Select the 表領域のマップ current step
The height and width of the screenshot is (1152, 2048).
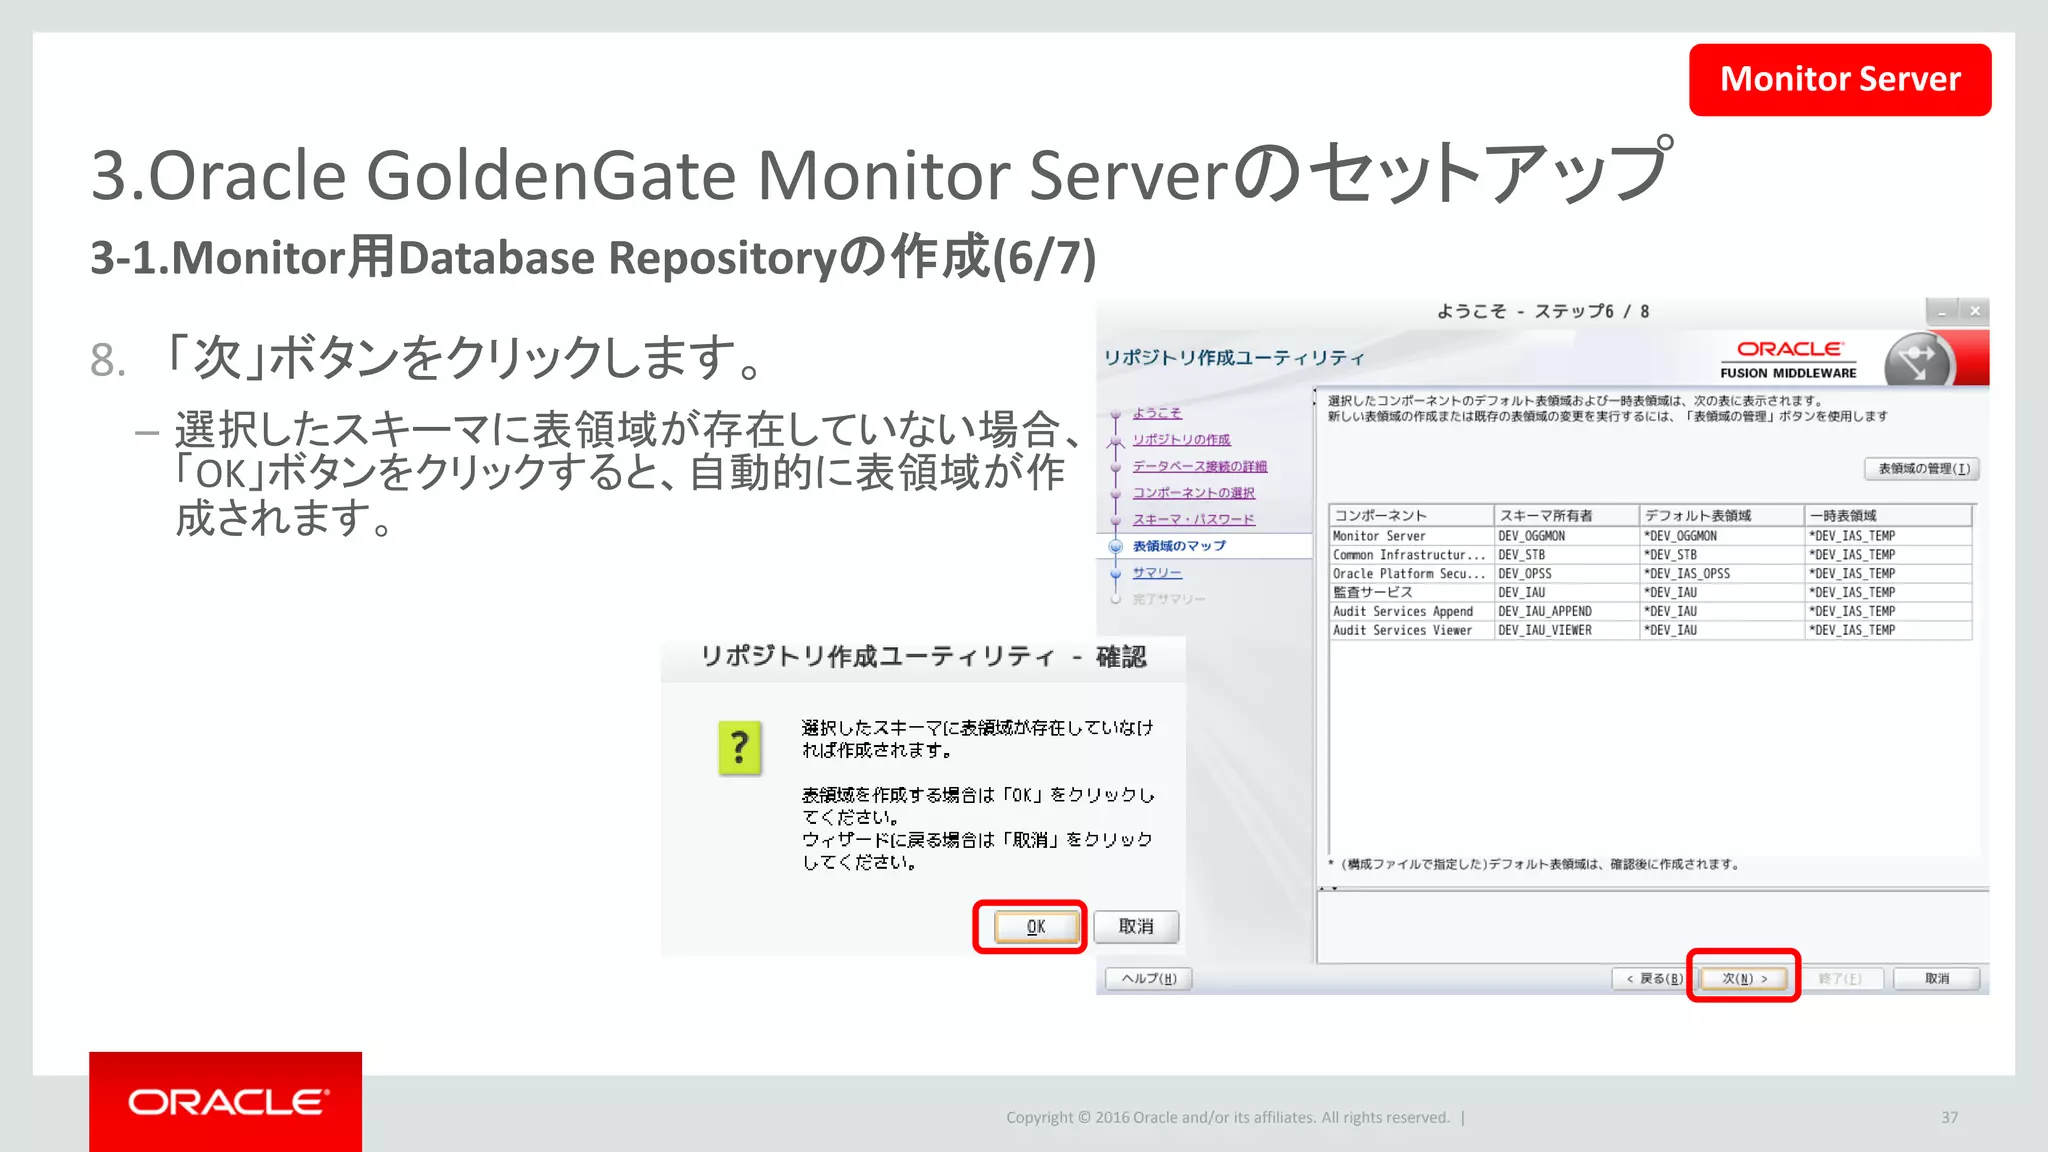(1179, 546)
